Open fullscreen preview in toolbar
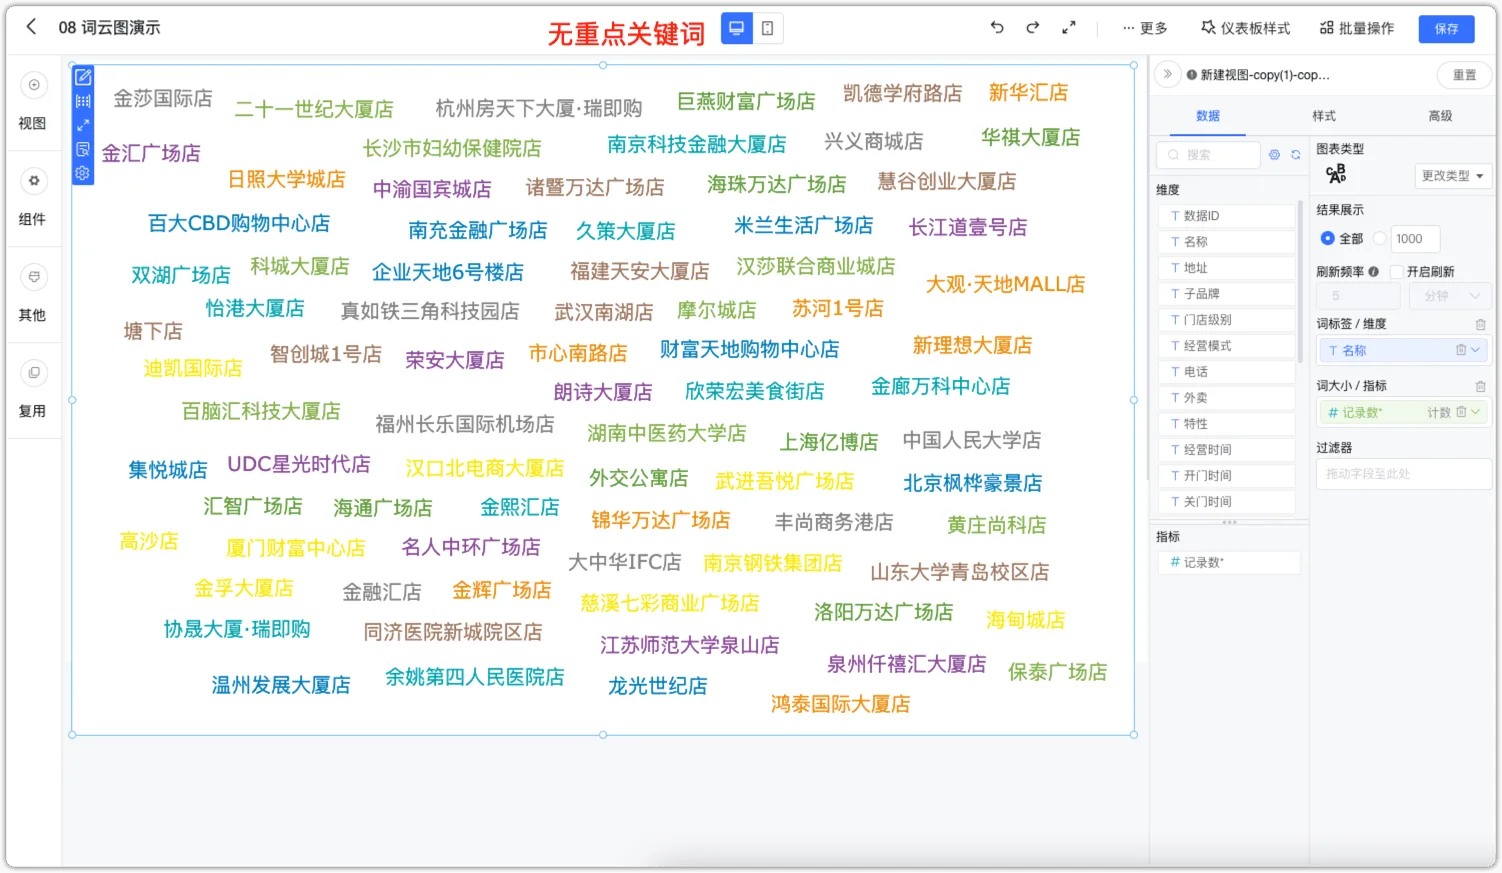 [x=1069, y=28]
